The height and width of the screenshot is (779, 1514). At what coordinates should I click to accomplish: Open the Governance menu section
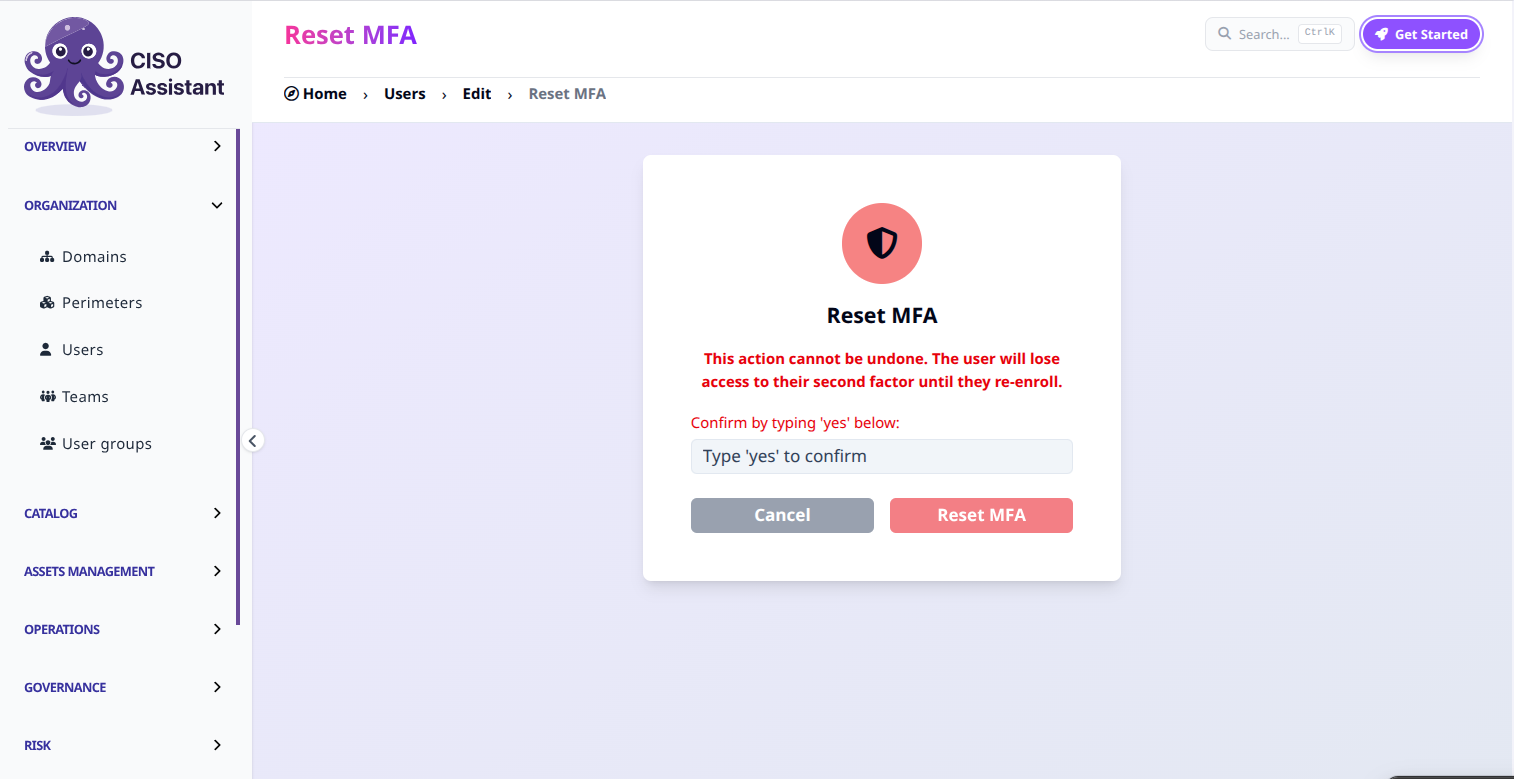(124, 687)
